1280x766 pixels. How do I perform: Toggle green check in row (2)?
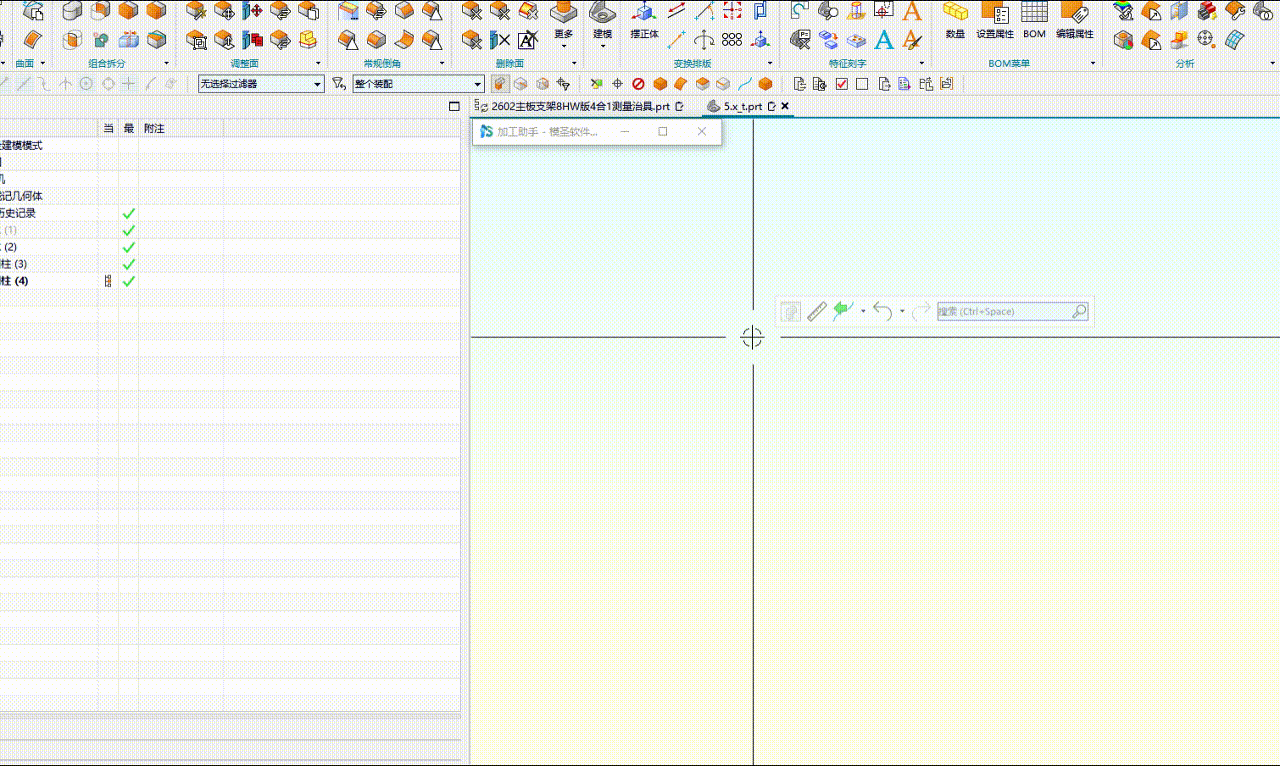[128, 247]
